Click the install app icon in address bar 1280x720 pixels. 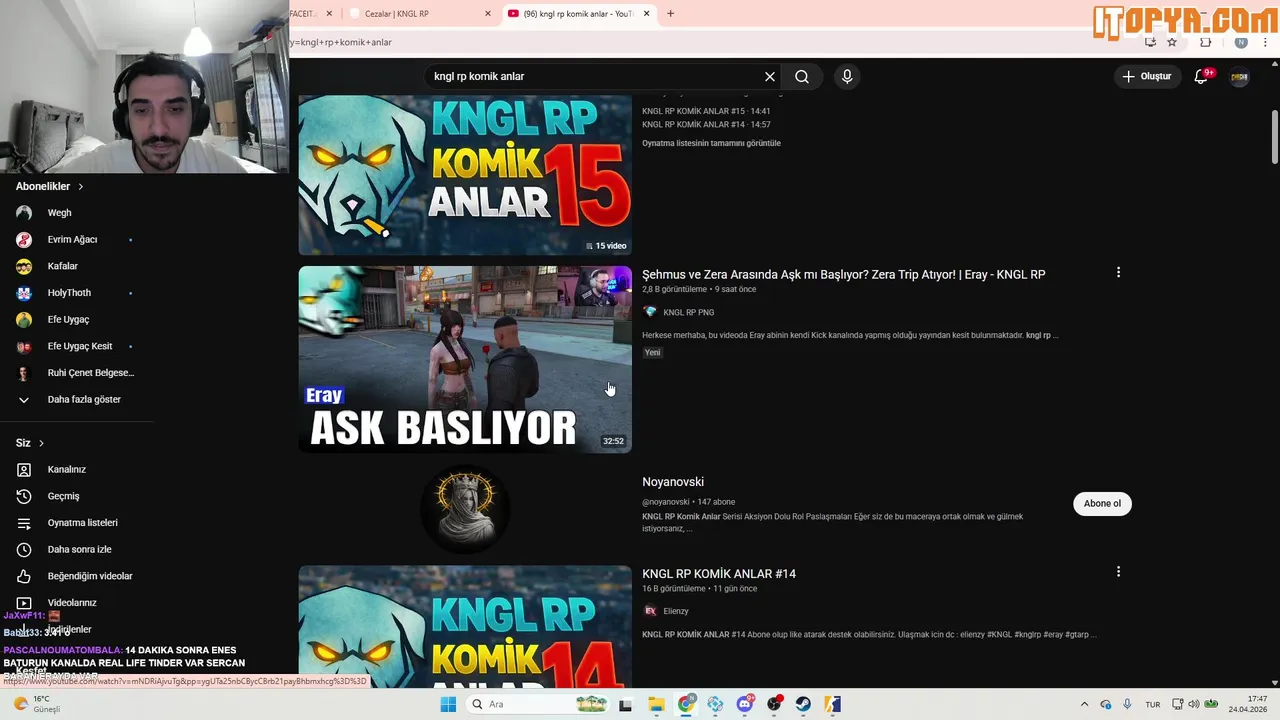1150,42
